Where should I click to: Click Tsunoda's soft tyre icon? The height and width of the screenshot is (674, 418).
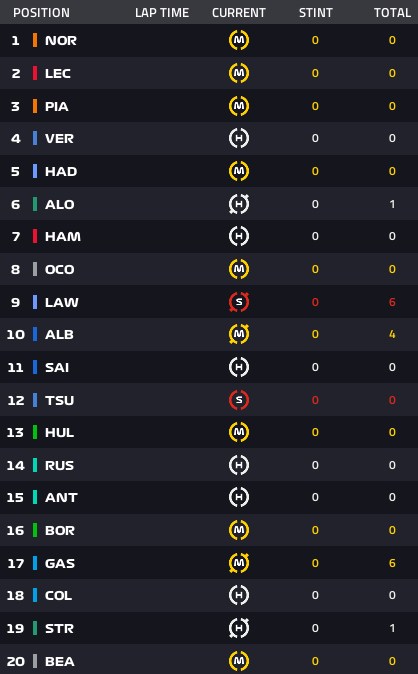(239, 400)
